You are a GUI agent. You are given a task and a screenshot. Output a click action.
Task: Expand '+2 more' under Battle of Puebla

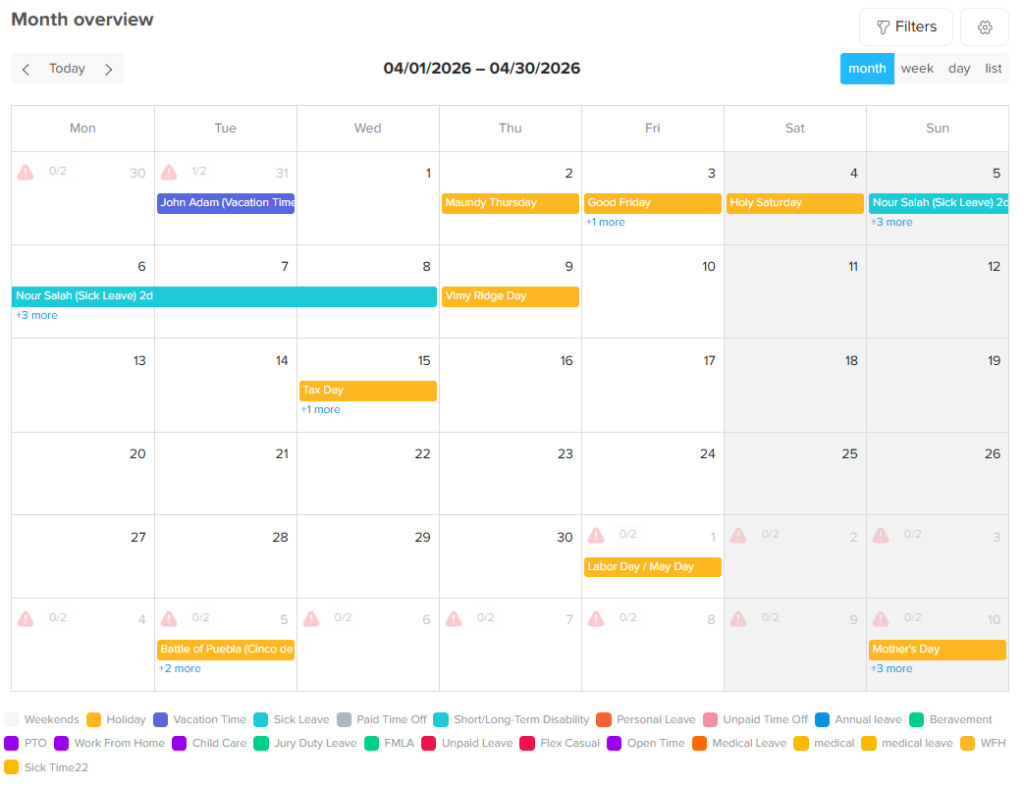(180, 668)
